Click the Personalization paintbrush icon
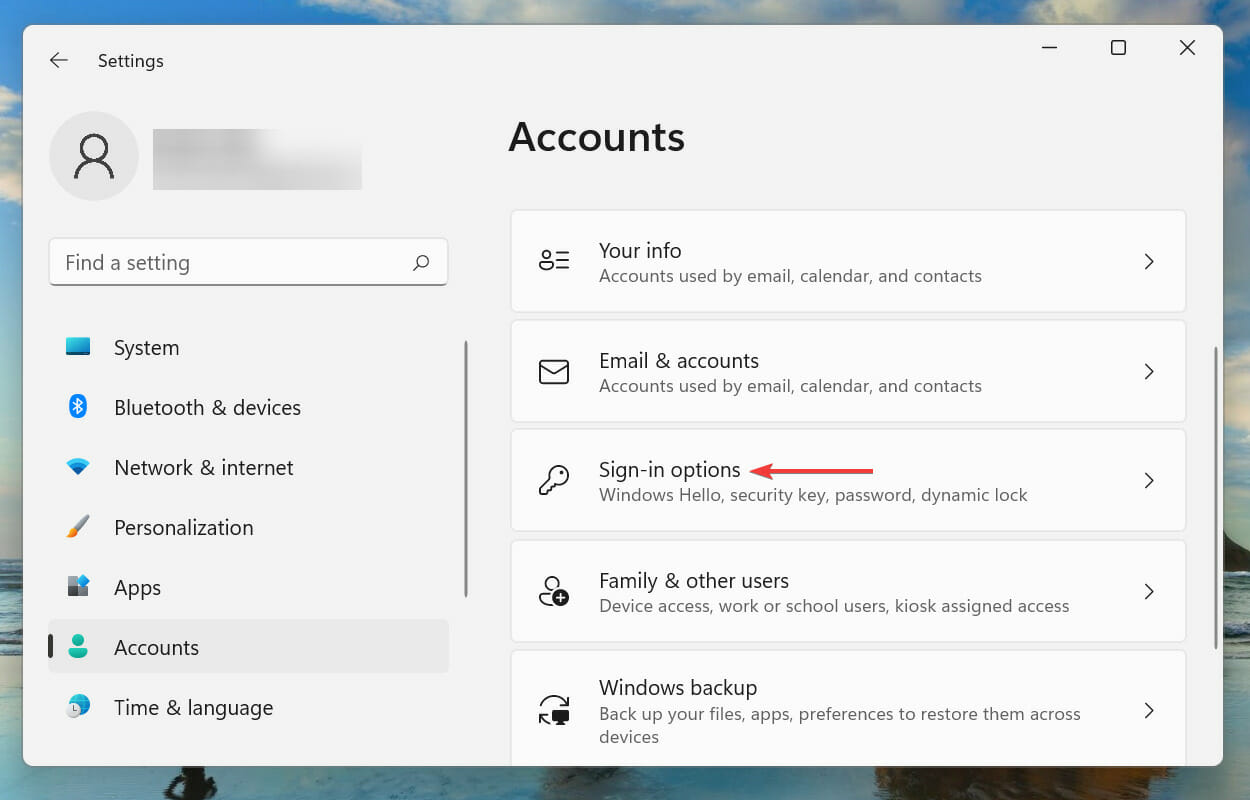This screenshot has width=1250, height=800. pyautogui.click(x=78, y=527)
